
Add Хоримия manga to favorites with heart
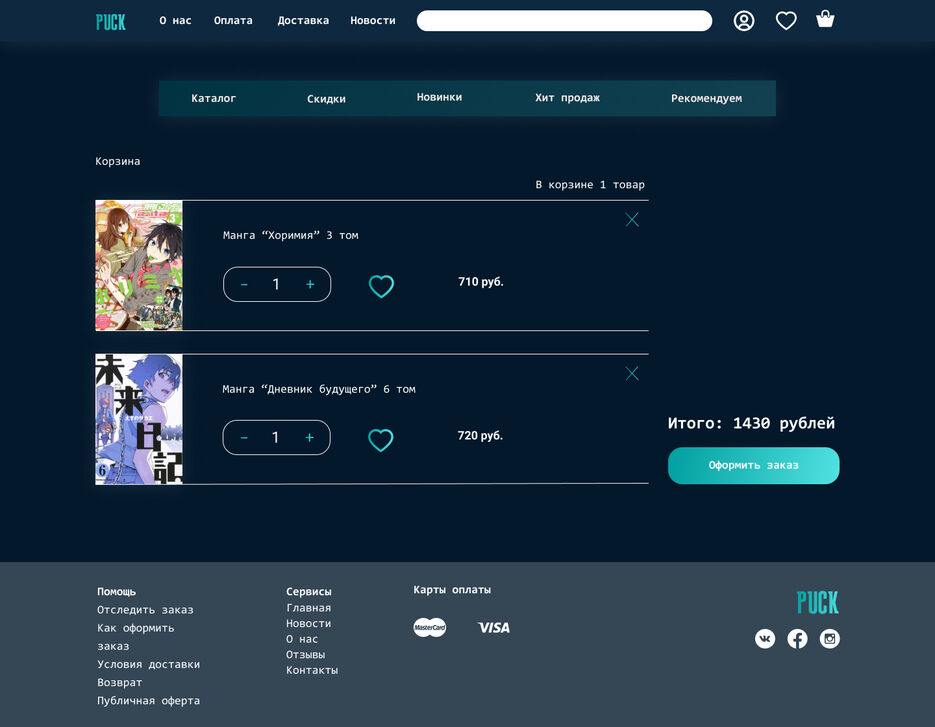381,287
